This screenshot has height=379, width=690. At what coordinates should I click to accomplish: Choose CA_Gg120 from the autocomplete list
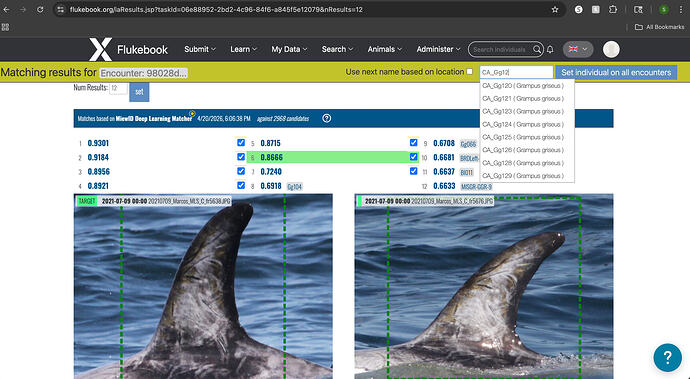[x=527, y=85]
